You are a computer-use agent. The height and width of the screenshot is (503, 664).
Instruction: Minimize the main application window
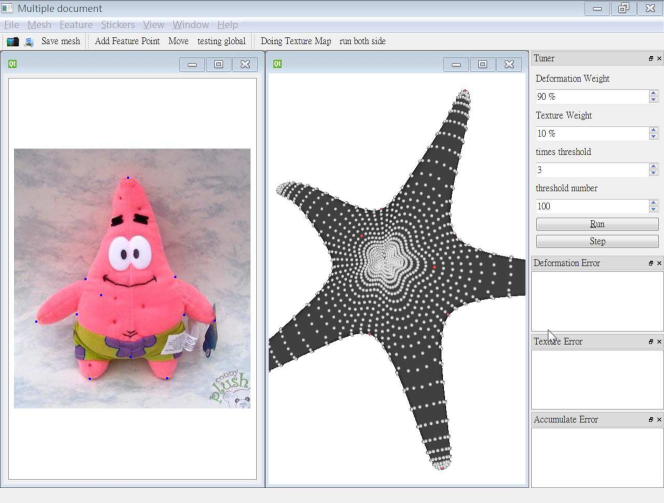coord(597,8)
